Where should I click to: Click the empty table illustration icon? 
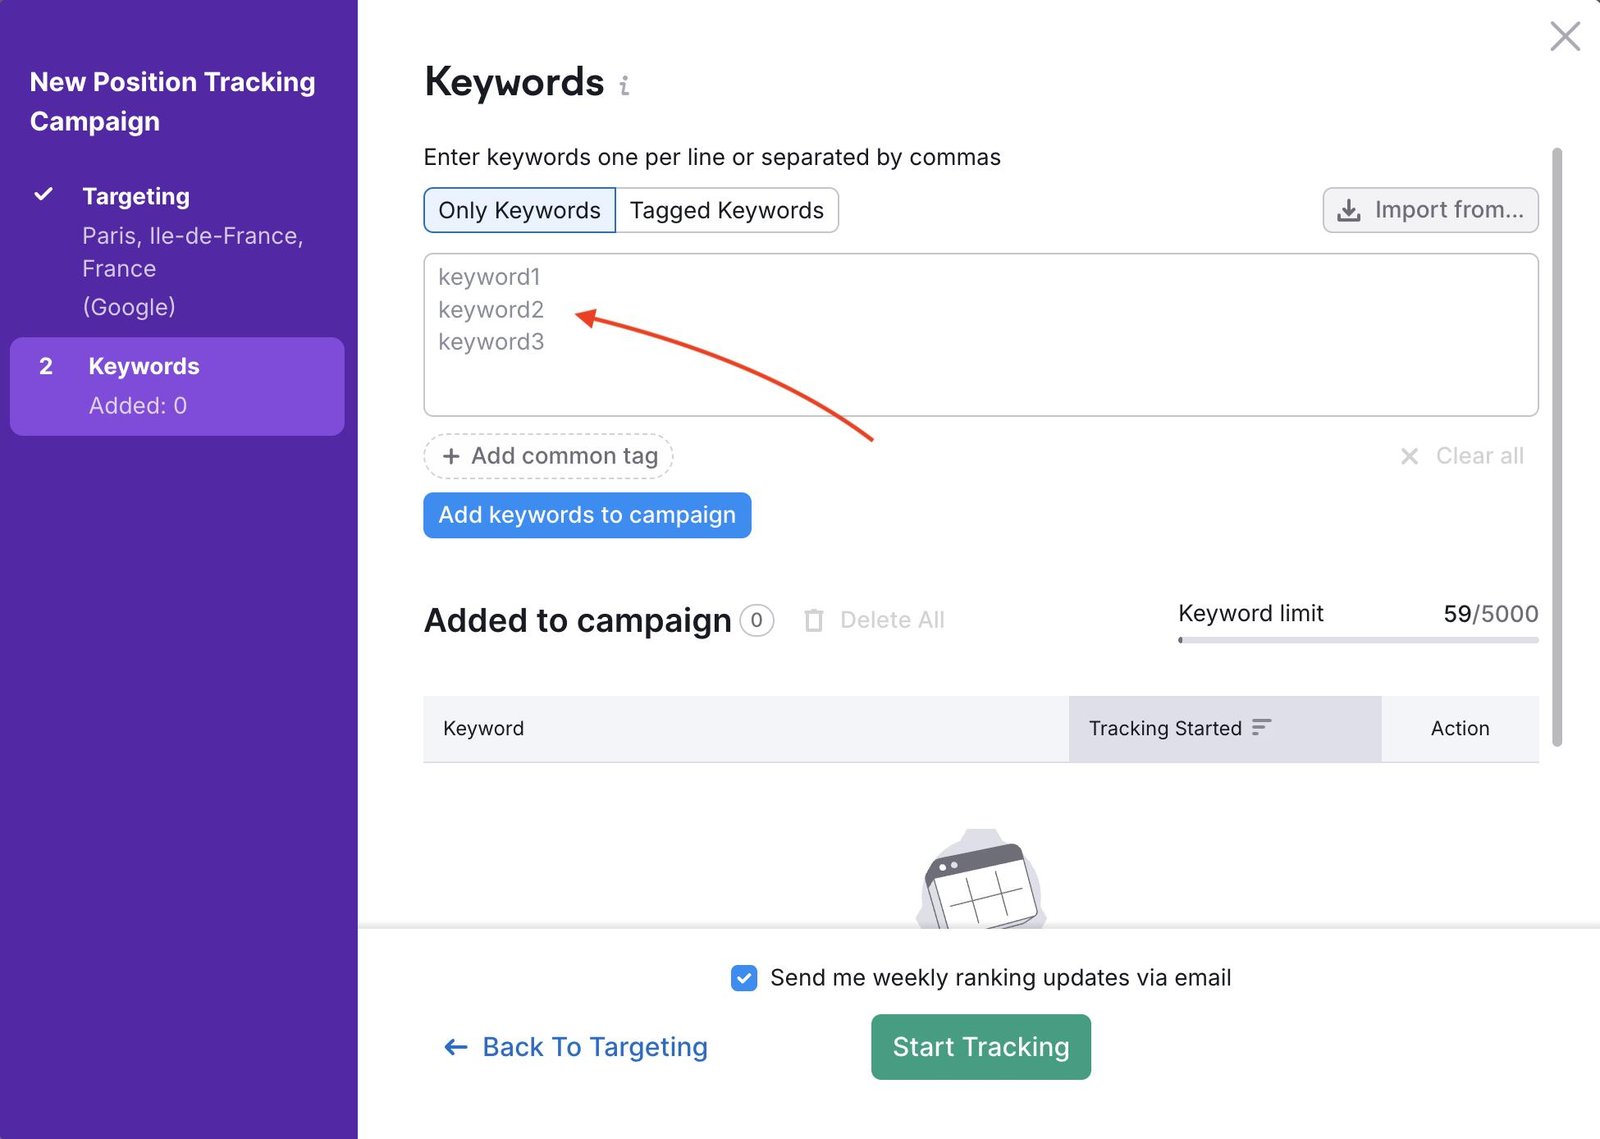pos(981,880)
